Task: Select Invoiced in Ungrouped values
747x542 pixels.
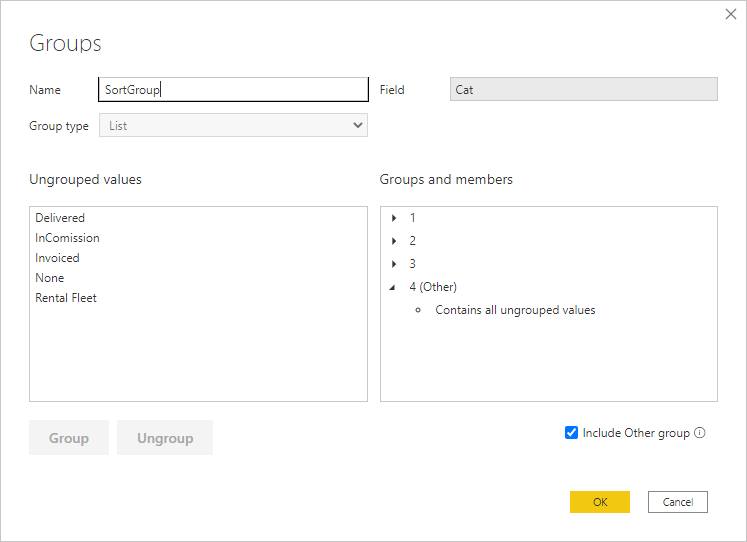Action: pyautogui.click(x=57, y=258)
